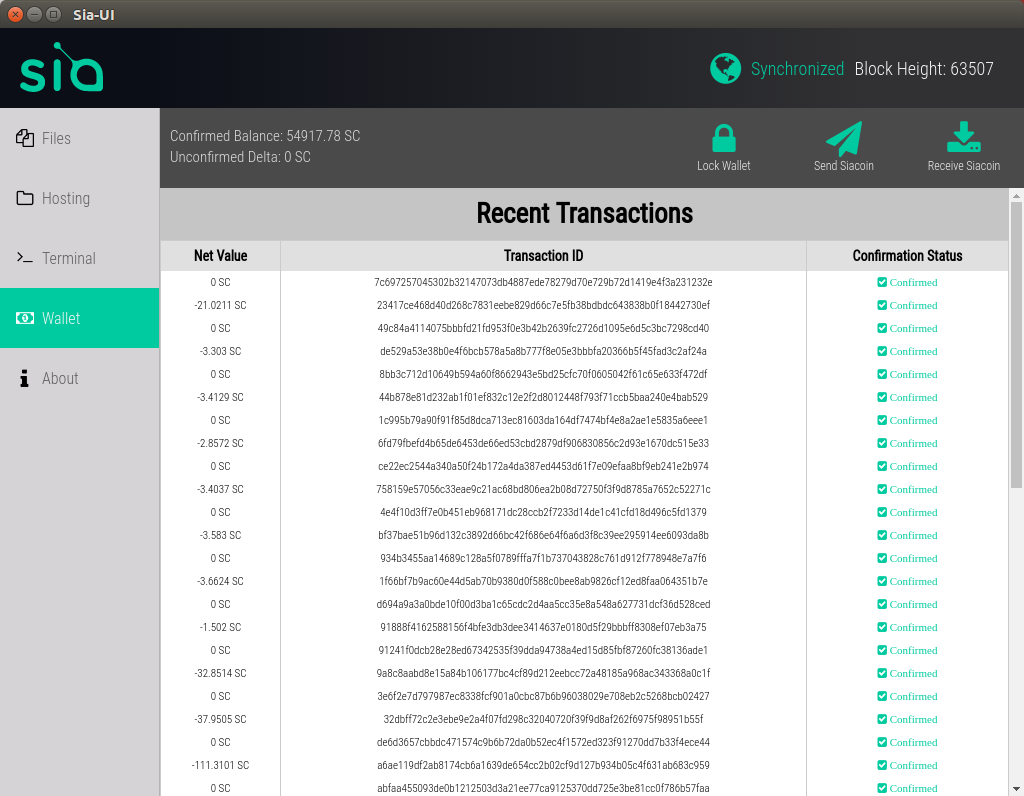The height and width of the screenshot is (796, 1024).
Task: Click confirmed checkmark for transaction ce22ec25...
Action: (882, 466)
